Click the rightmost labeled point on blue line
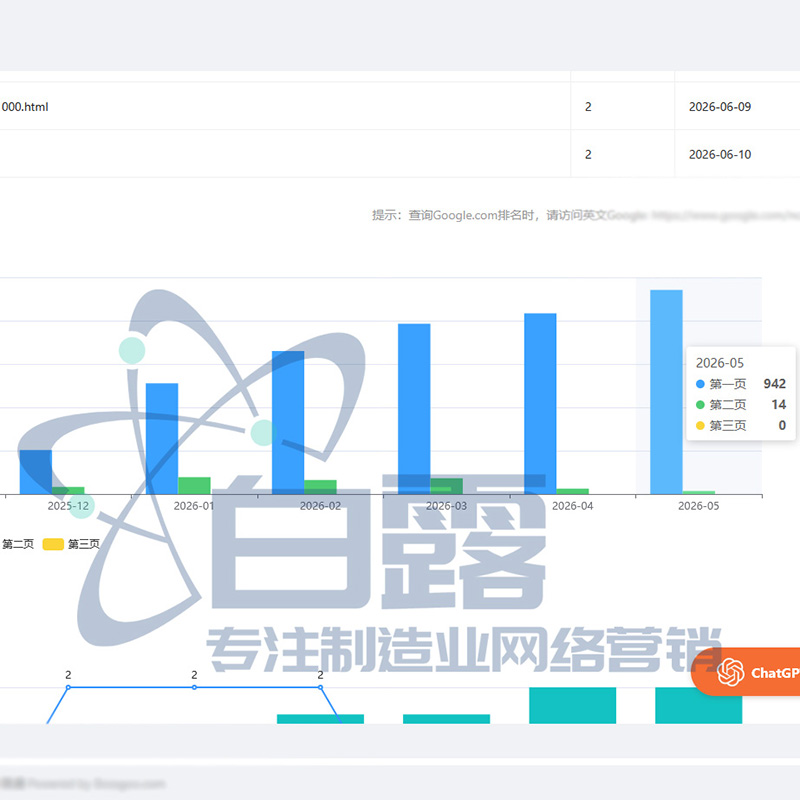Viewport: 800px width, 800px height. (320, 687)
